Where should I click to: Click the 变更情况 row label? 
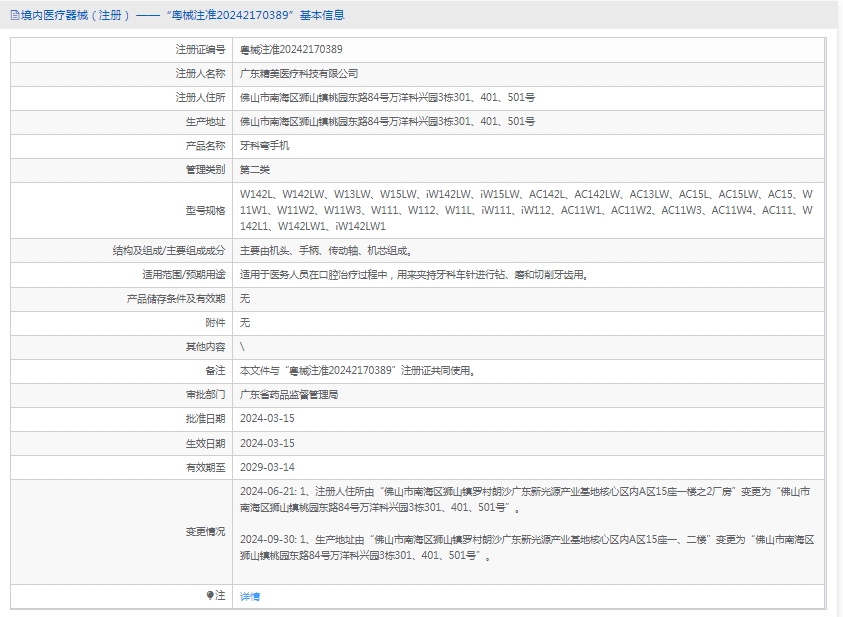(x=205, y=532)
